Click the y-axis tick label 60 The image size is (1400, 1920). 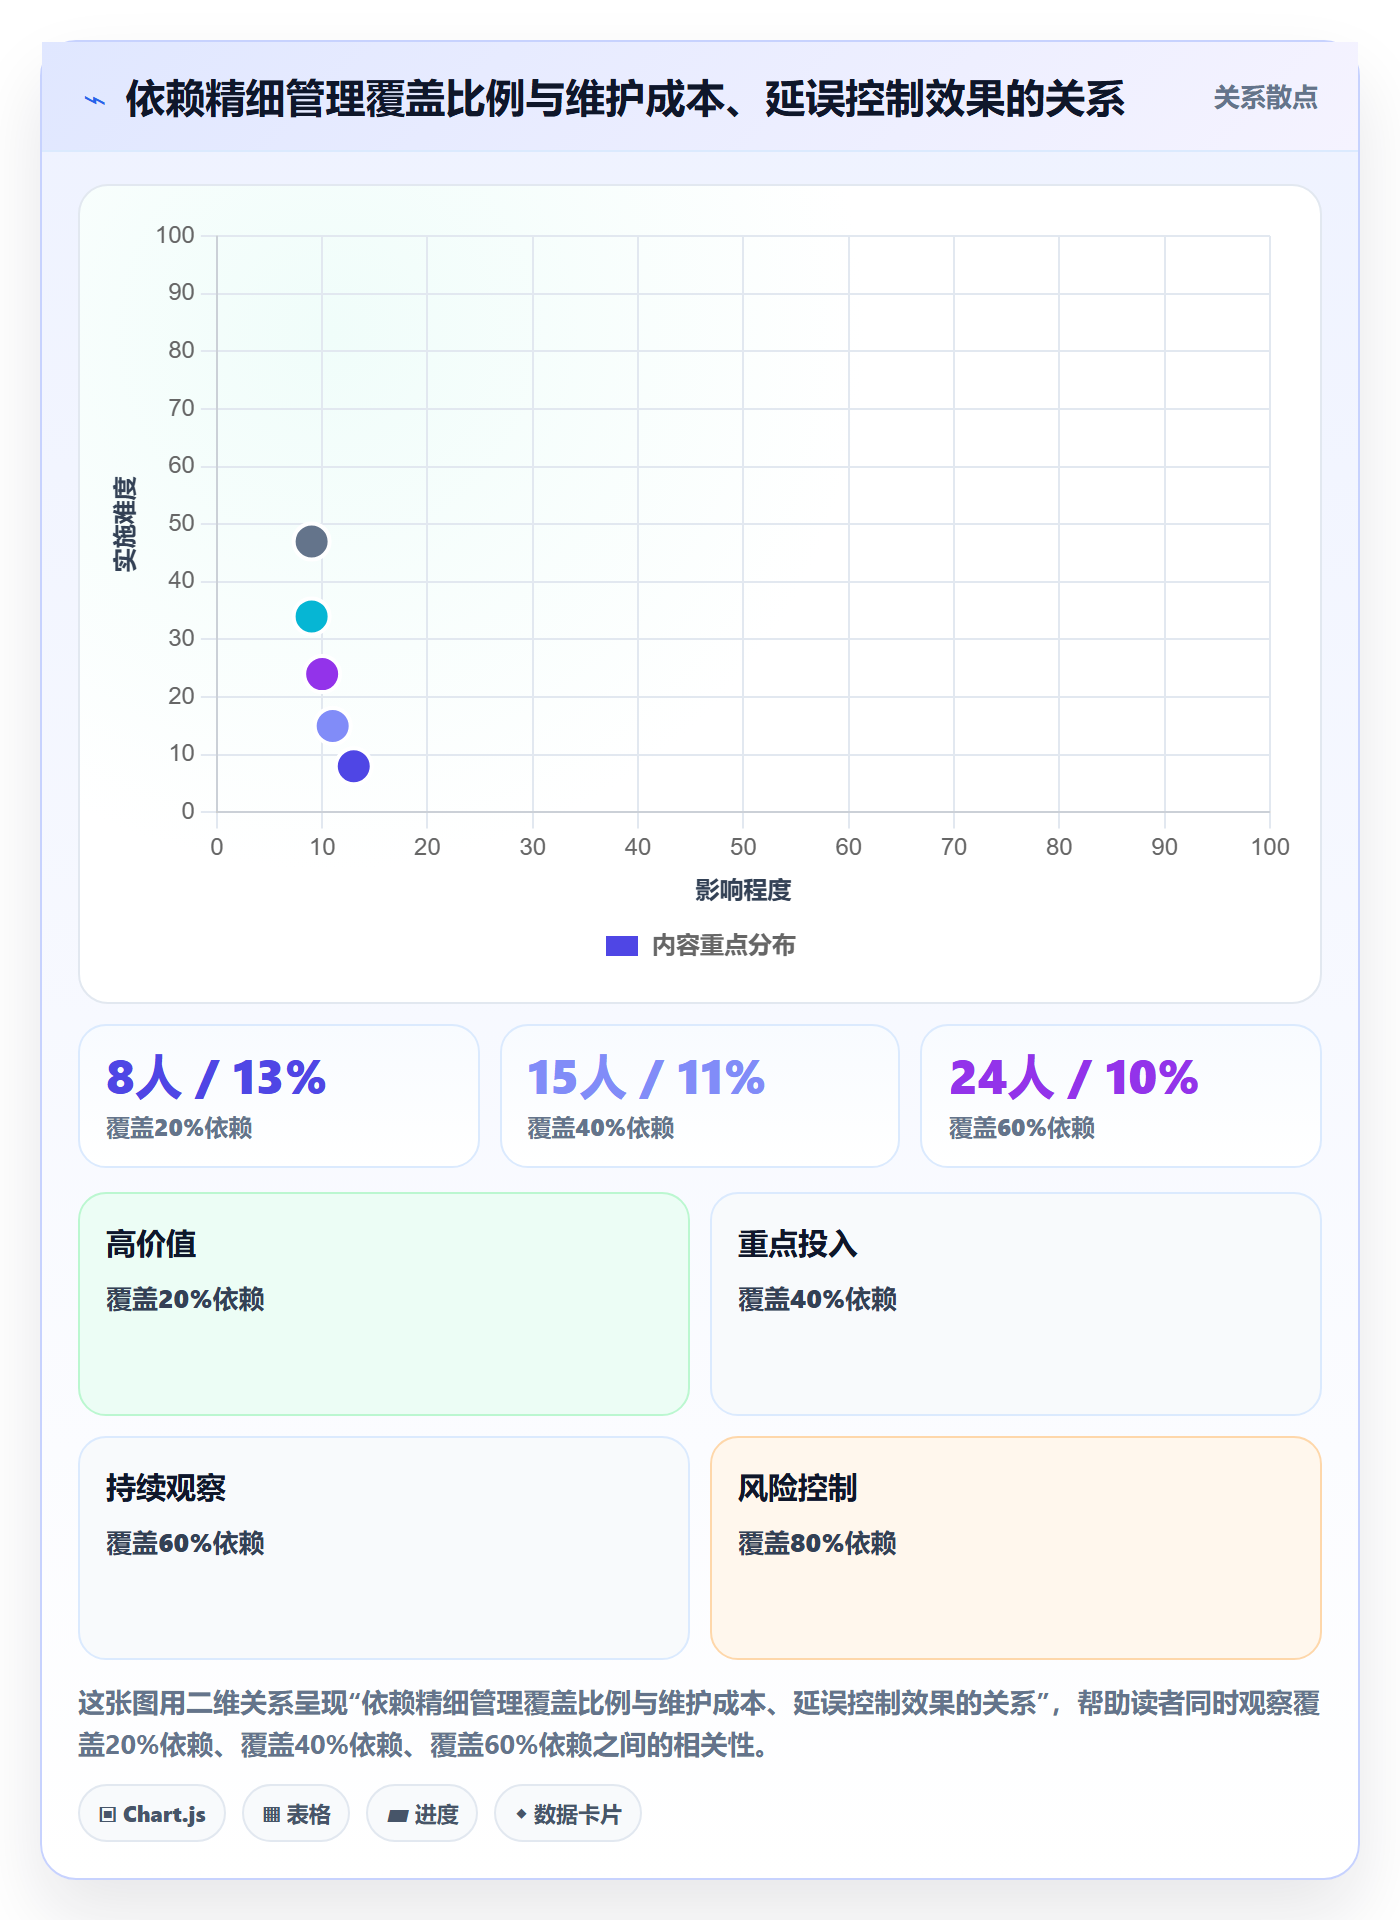[x=181, y=465]
